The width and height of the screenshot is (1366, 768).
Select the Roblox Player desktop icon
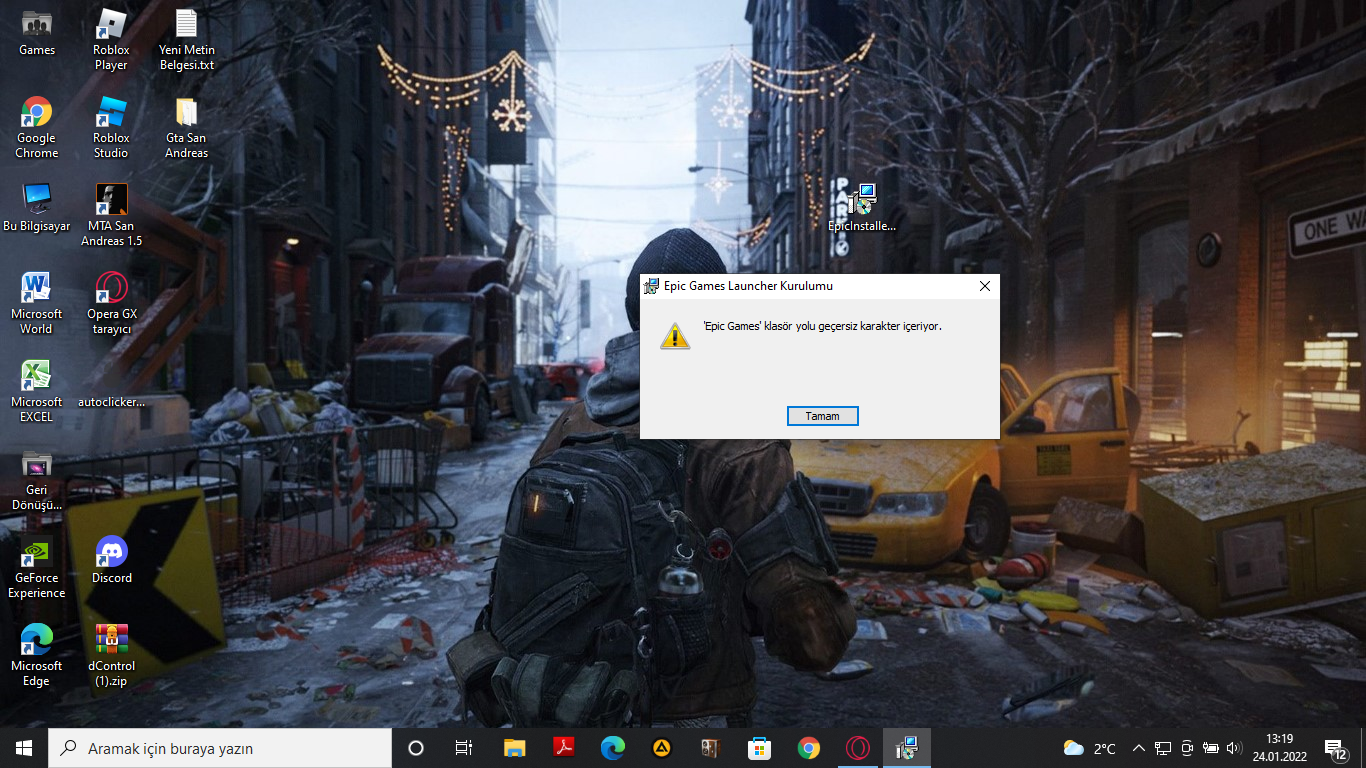[111, 40]
